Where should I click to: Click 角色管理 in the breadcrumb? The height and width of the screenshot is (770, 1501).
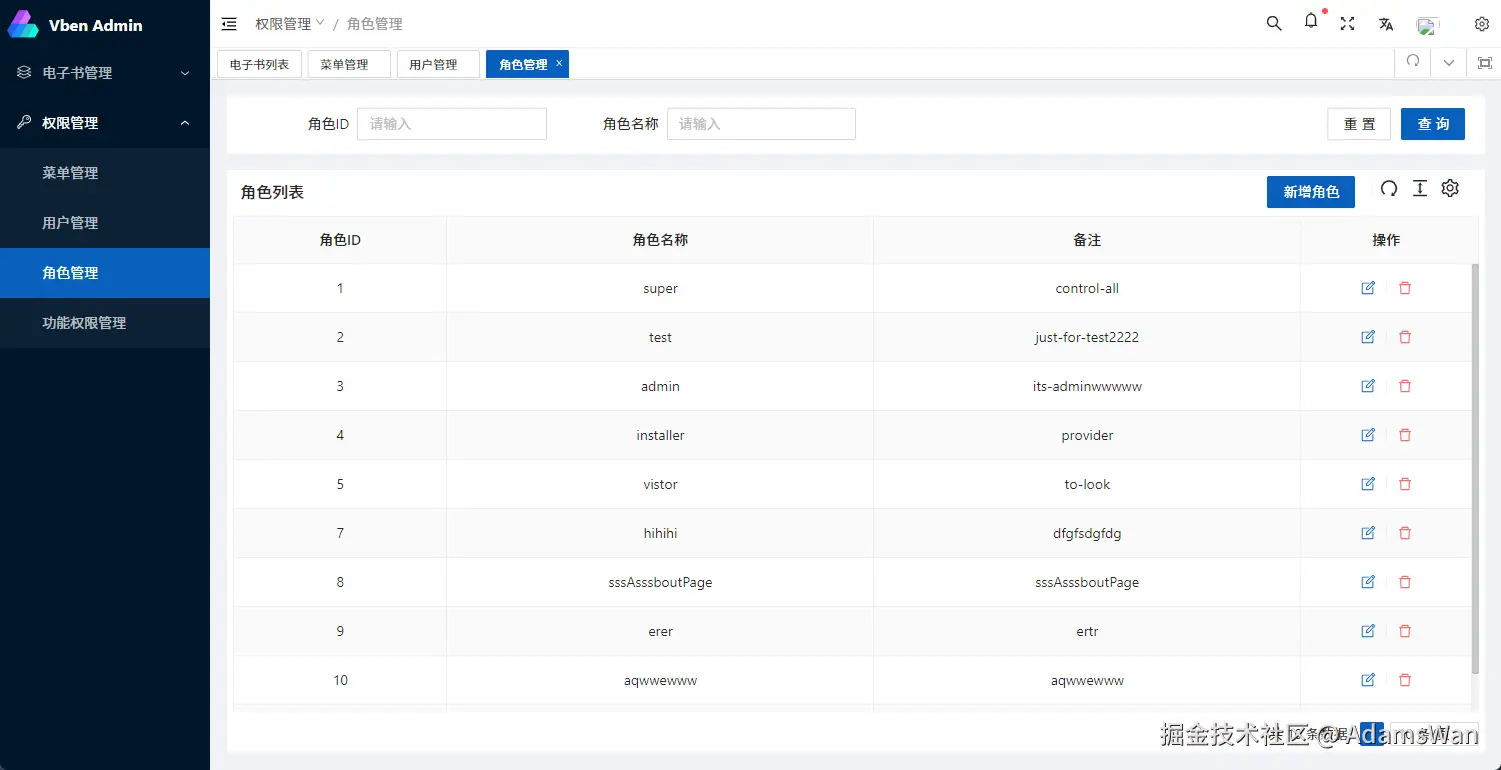[x=375, y=24]
